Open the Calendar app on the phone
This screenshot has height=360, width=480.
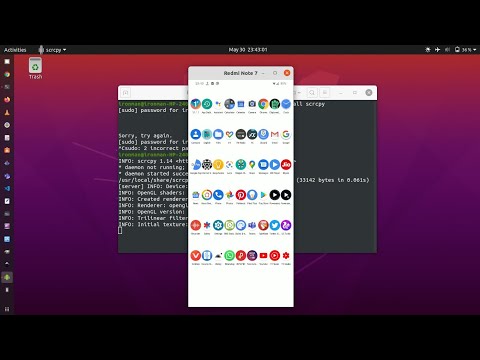(x=241, y=104)
